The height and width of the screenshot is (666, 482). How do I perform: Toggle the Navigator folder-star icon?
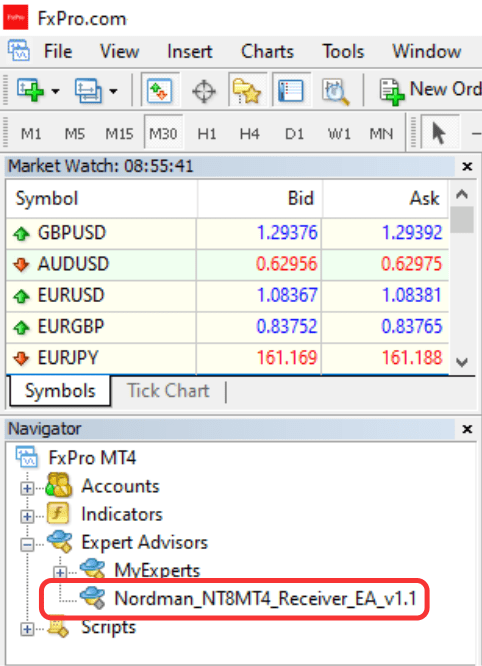tap(247, 90)
